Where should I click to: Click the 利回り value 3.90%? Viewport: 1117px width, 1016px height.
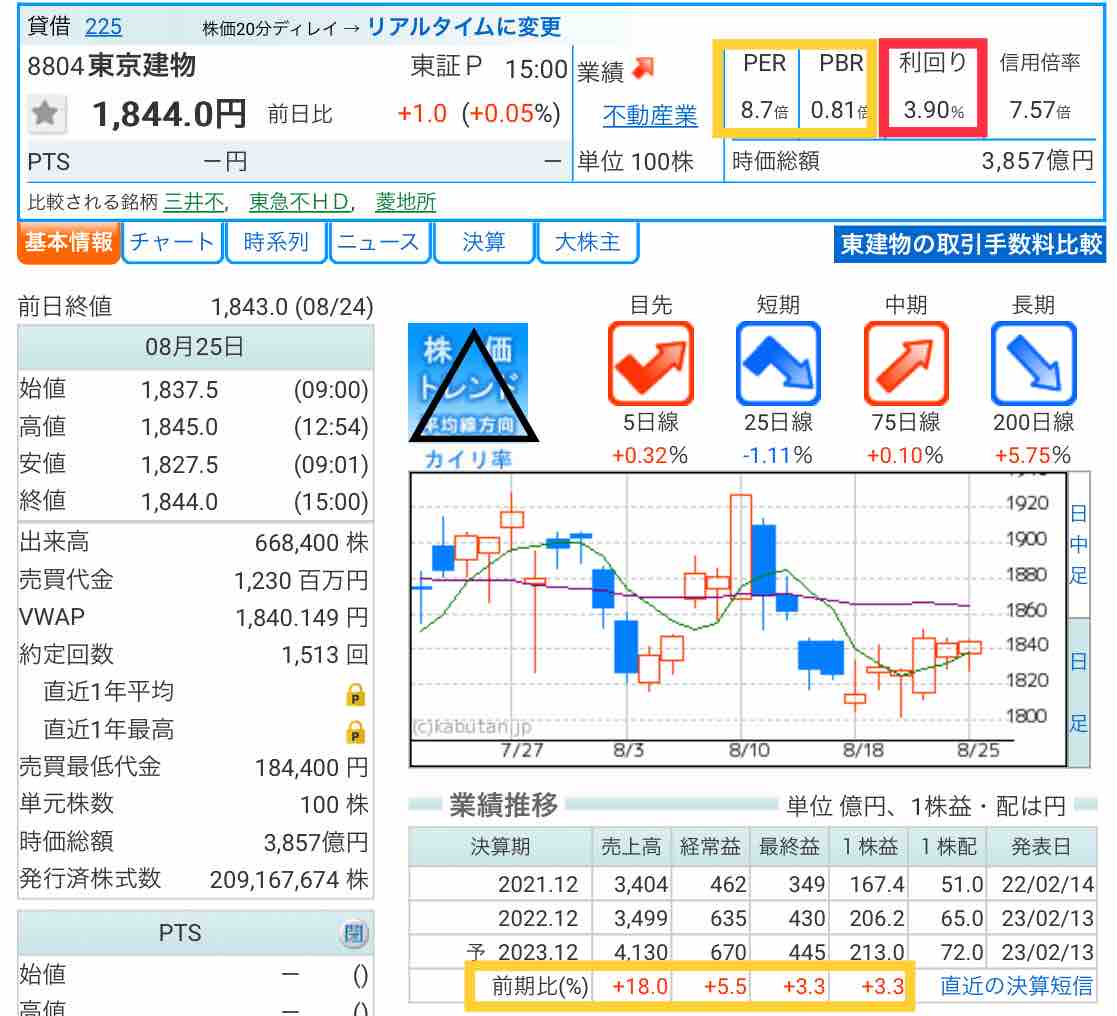click(x=933, y=110)
